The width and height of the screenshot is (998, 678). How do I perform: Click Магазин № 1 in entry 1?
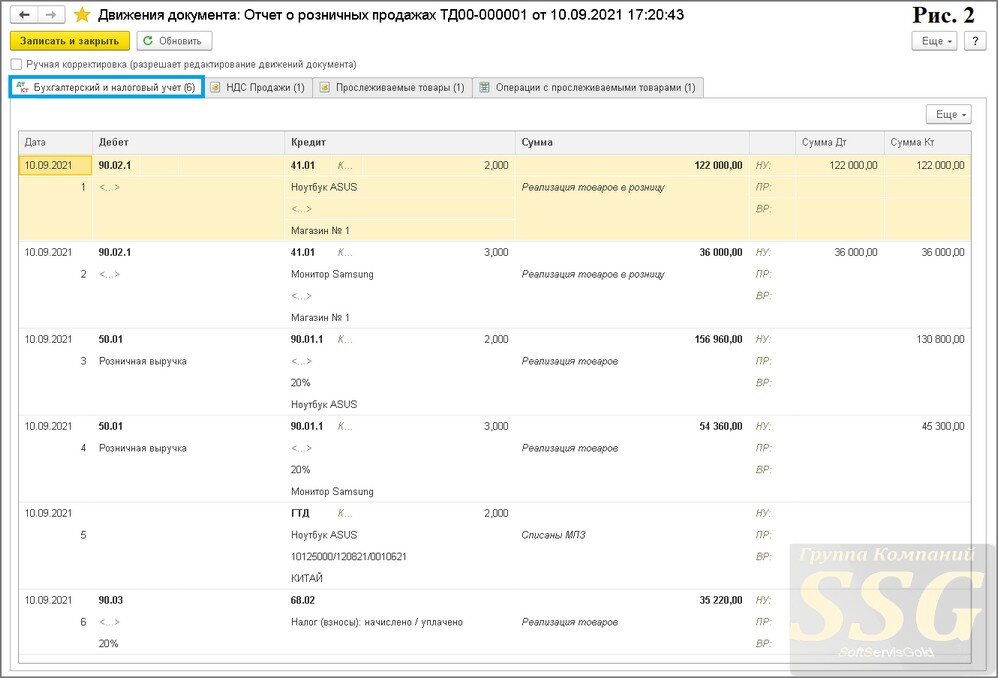point(320,230)
